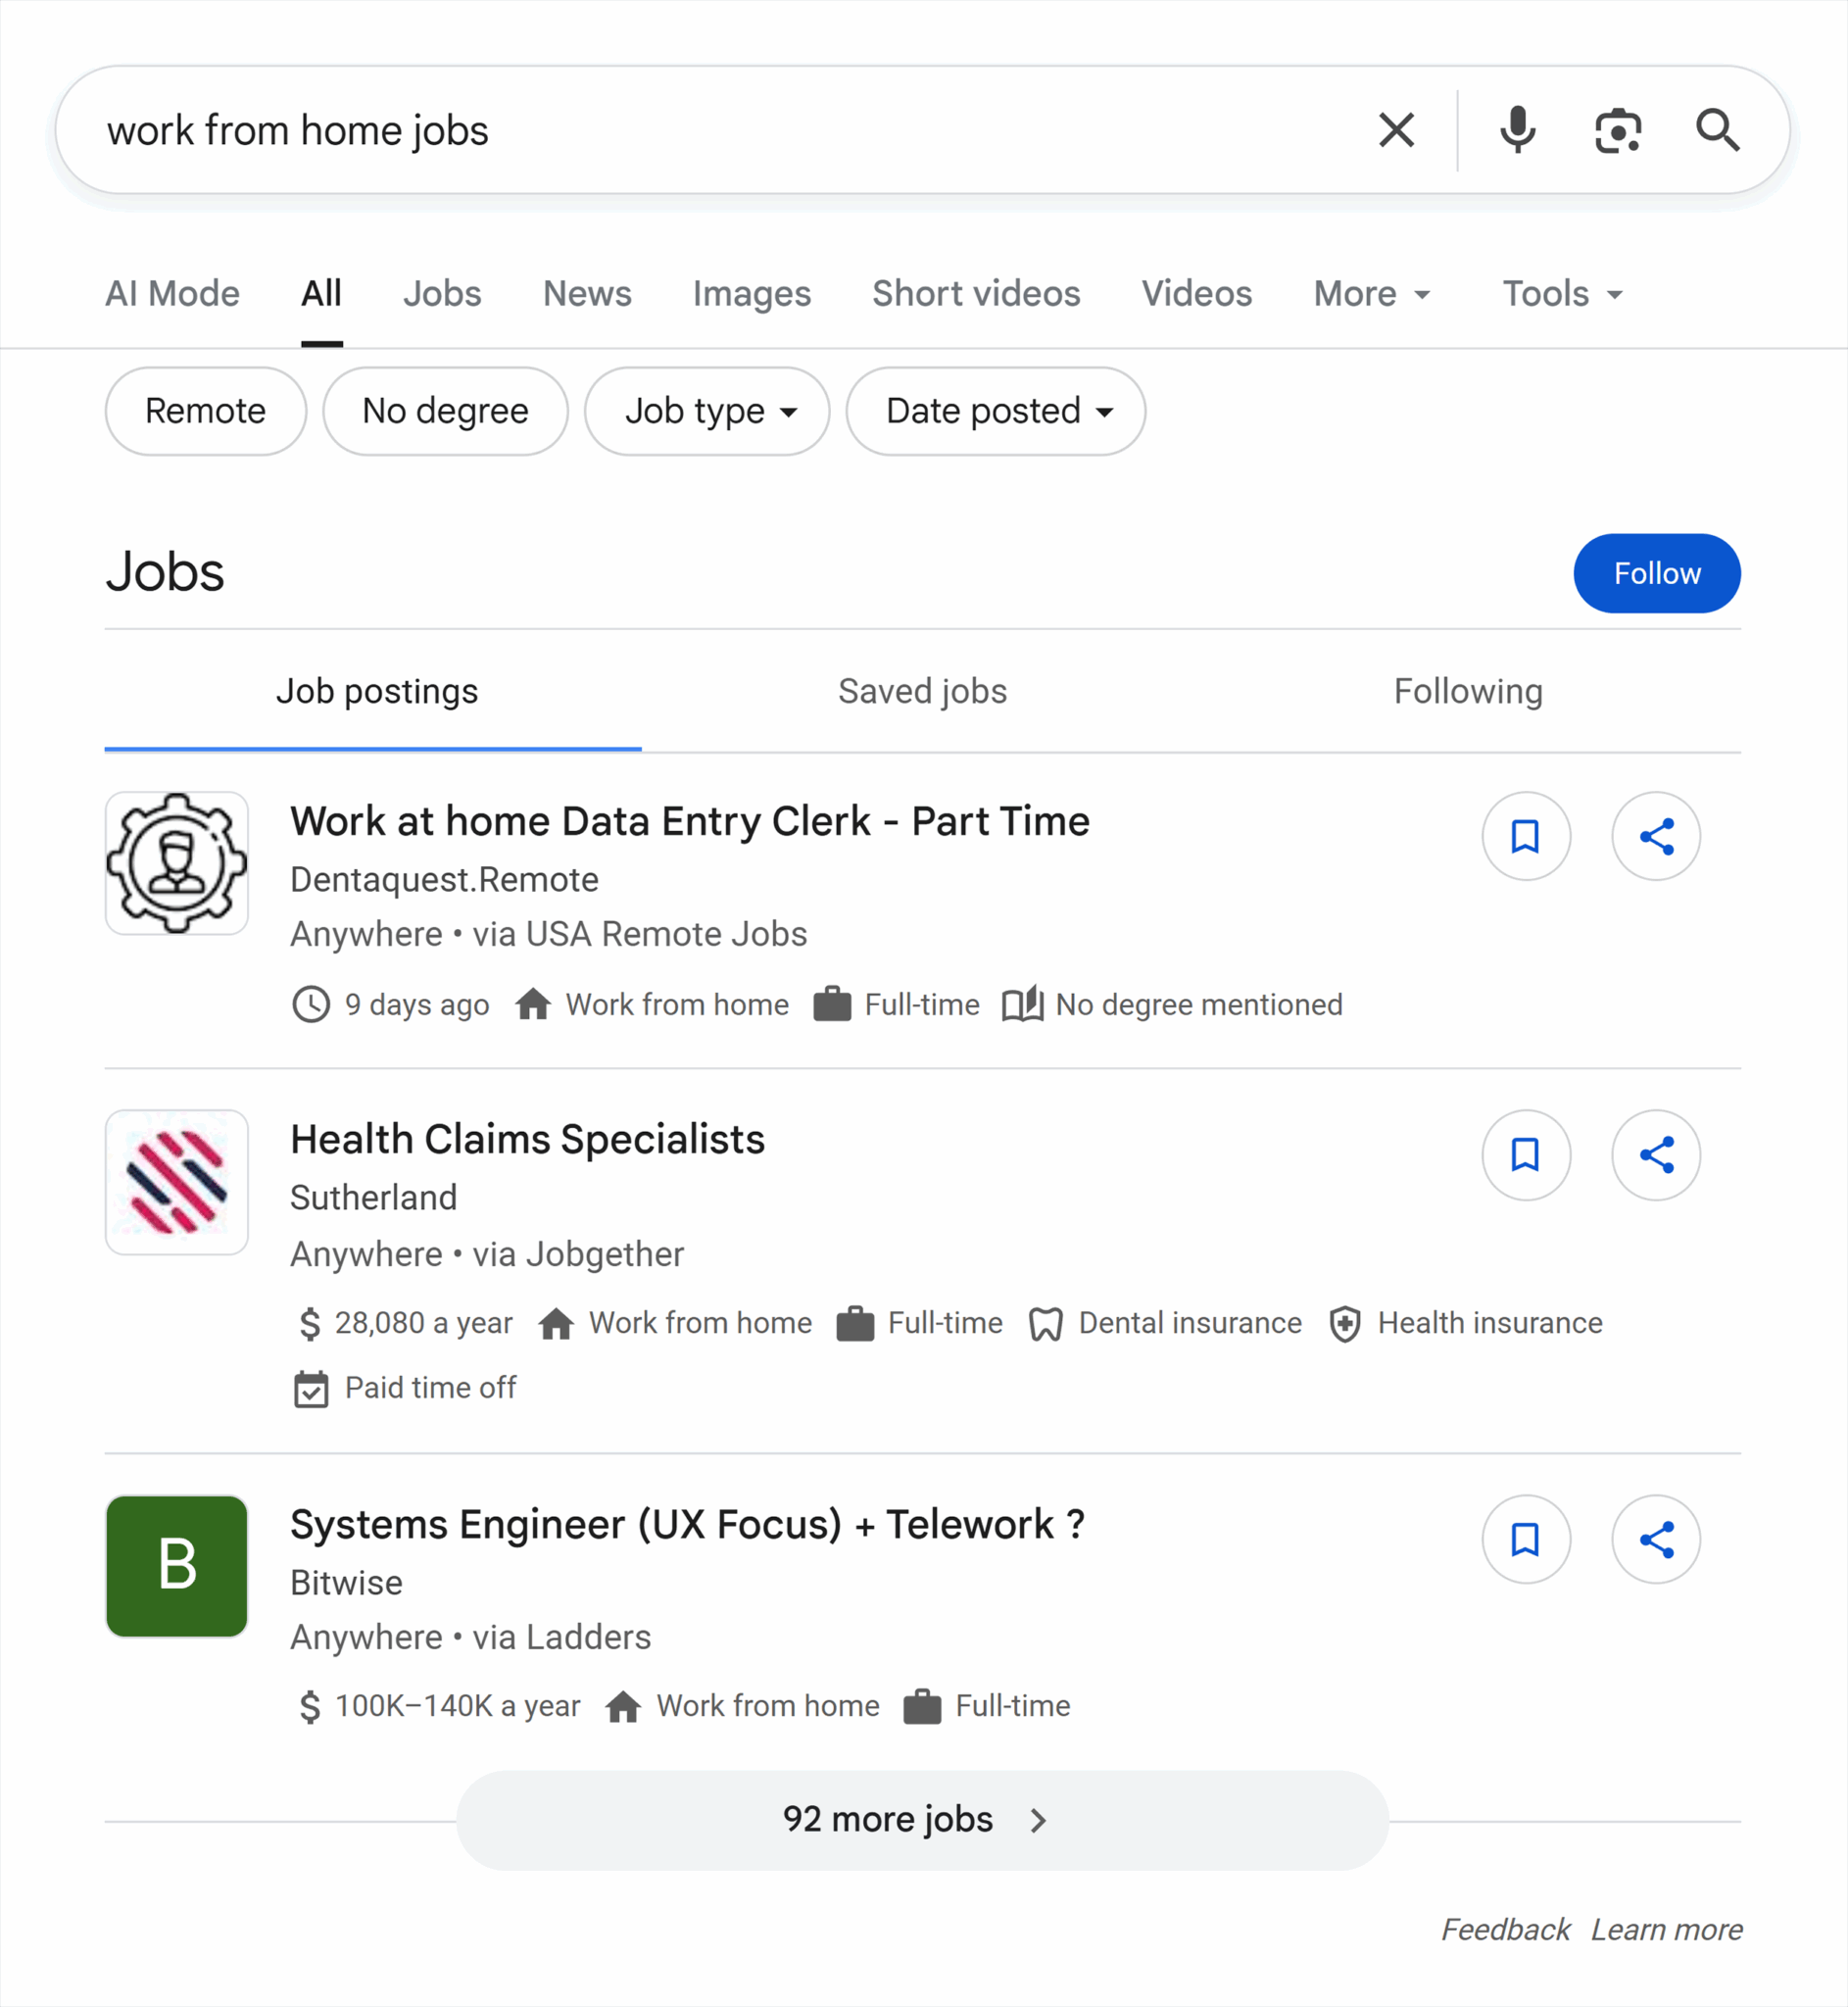Toggle the No degree filter chip

pos(445,411)
